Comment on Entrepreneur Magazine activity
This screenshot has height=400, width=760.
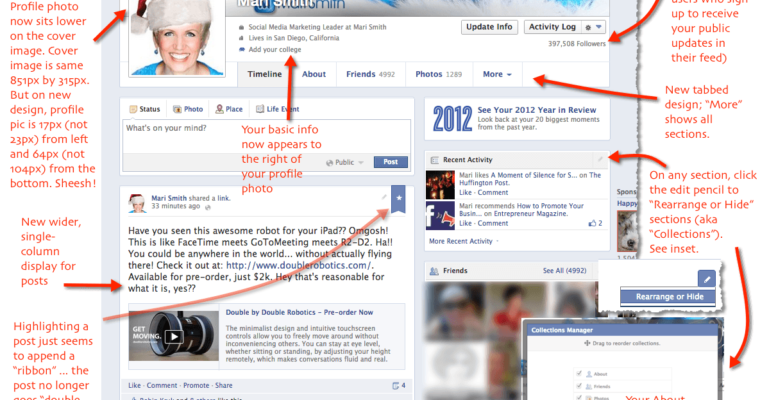(x=493, y=224)
